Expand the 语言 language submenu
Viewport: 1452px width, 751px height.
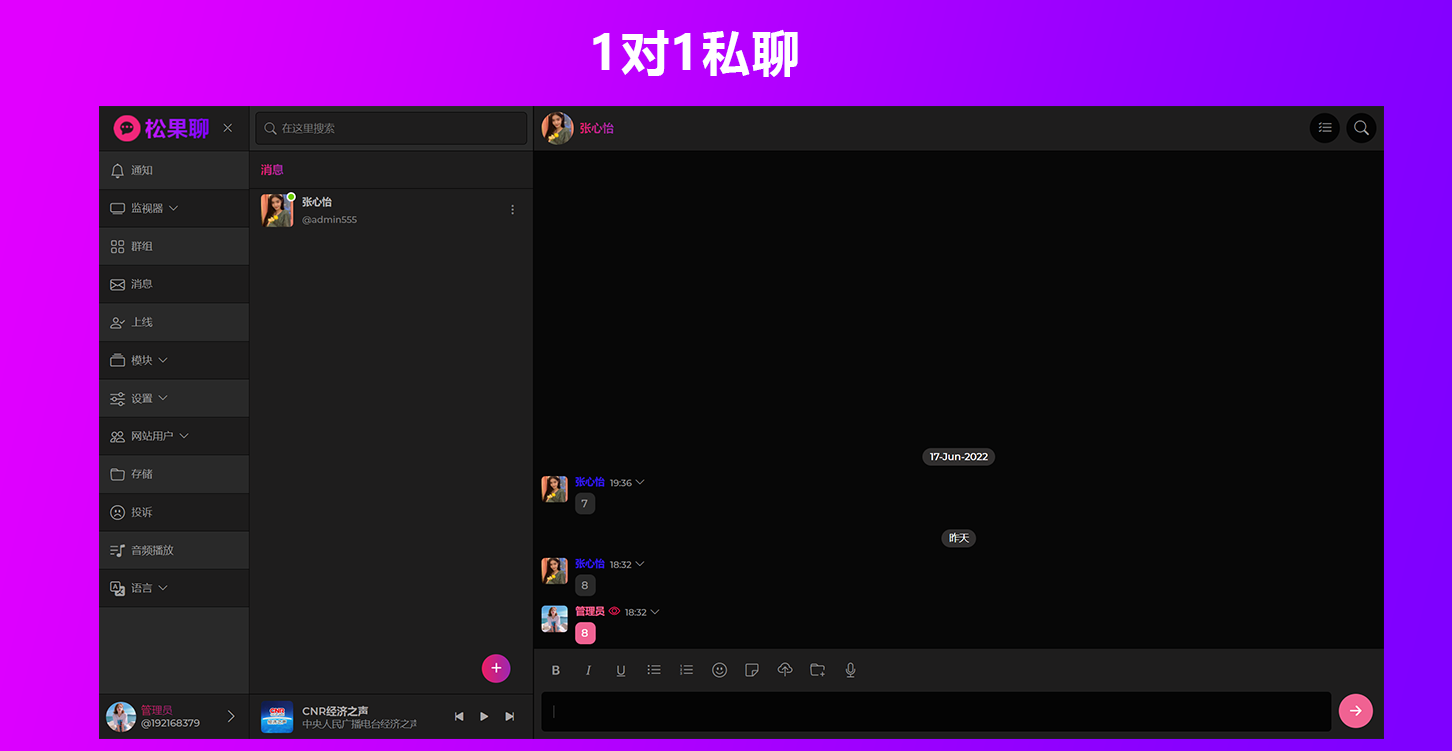coord(174,588)
